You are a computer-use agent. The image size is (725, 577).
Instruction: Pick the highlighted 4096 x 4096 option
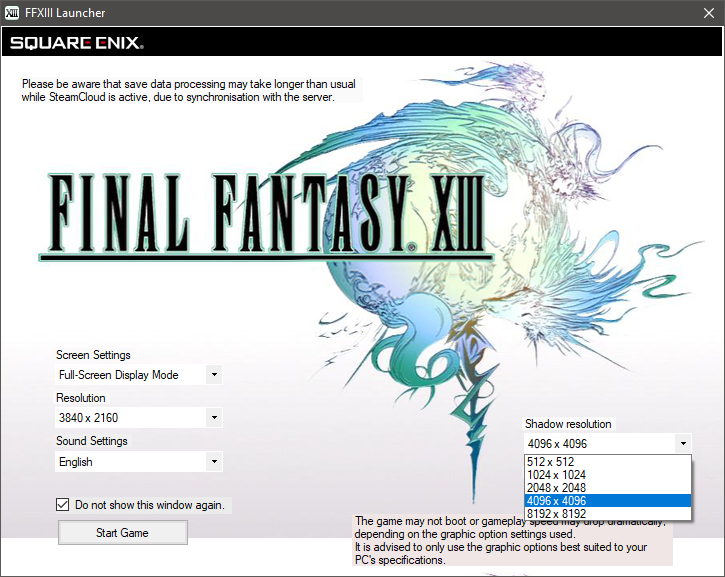(x=608, y=500)
